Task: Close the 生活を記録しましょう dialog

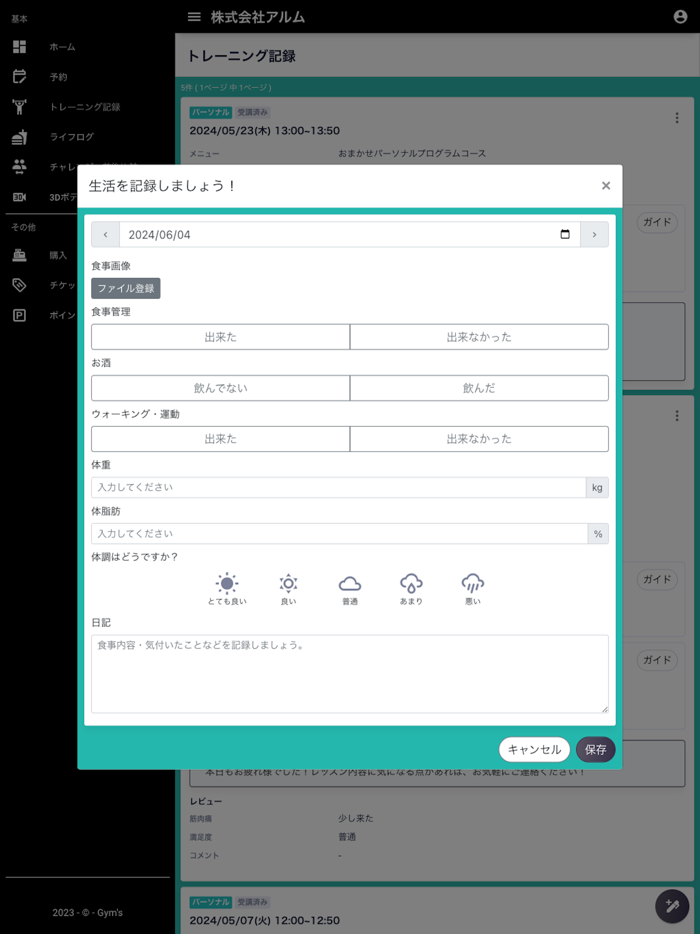Action: pos(606,185)
